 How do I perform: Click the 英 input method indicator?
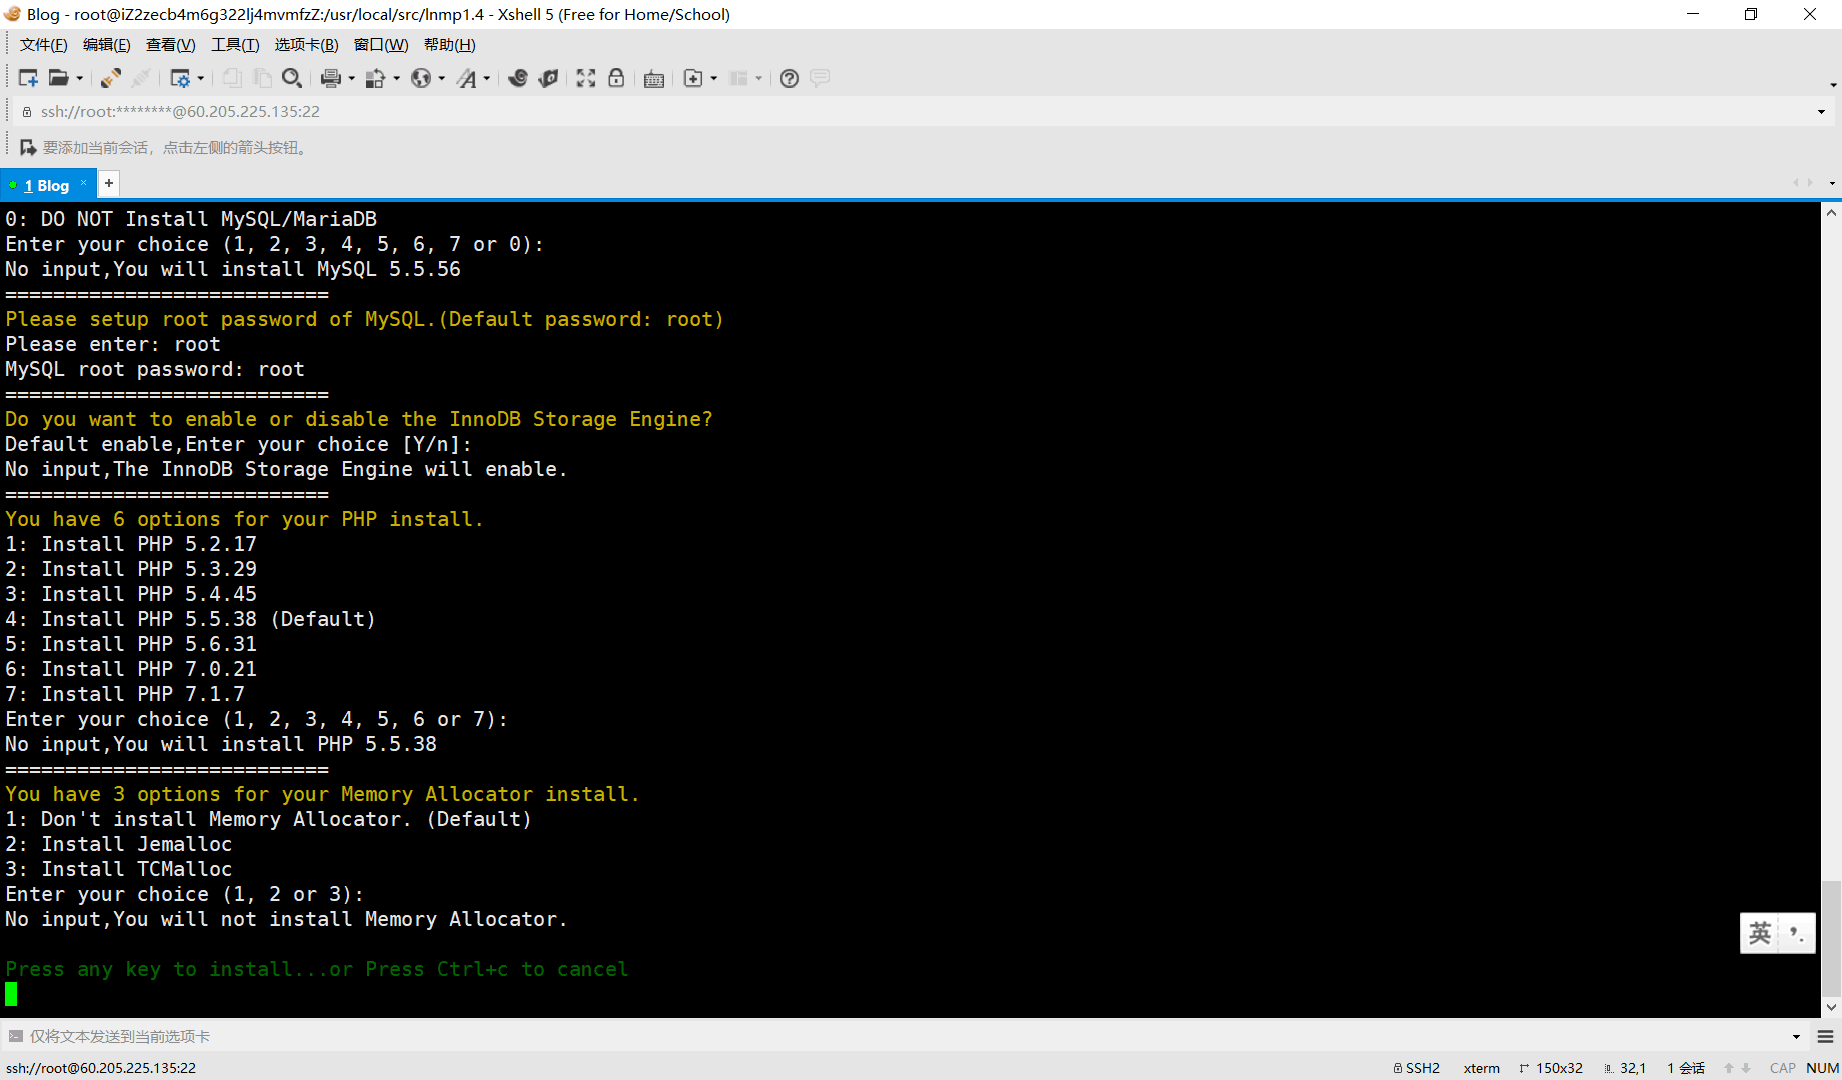point(1760,933)
